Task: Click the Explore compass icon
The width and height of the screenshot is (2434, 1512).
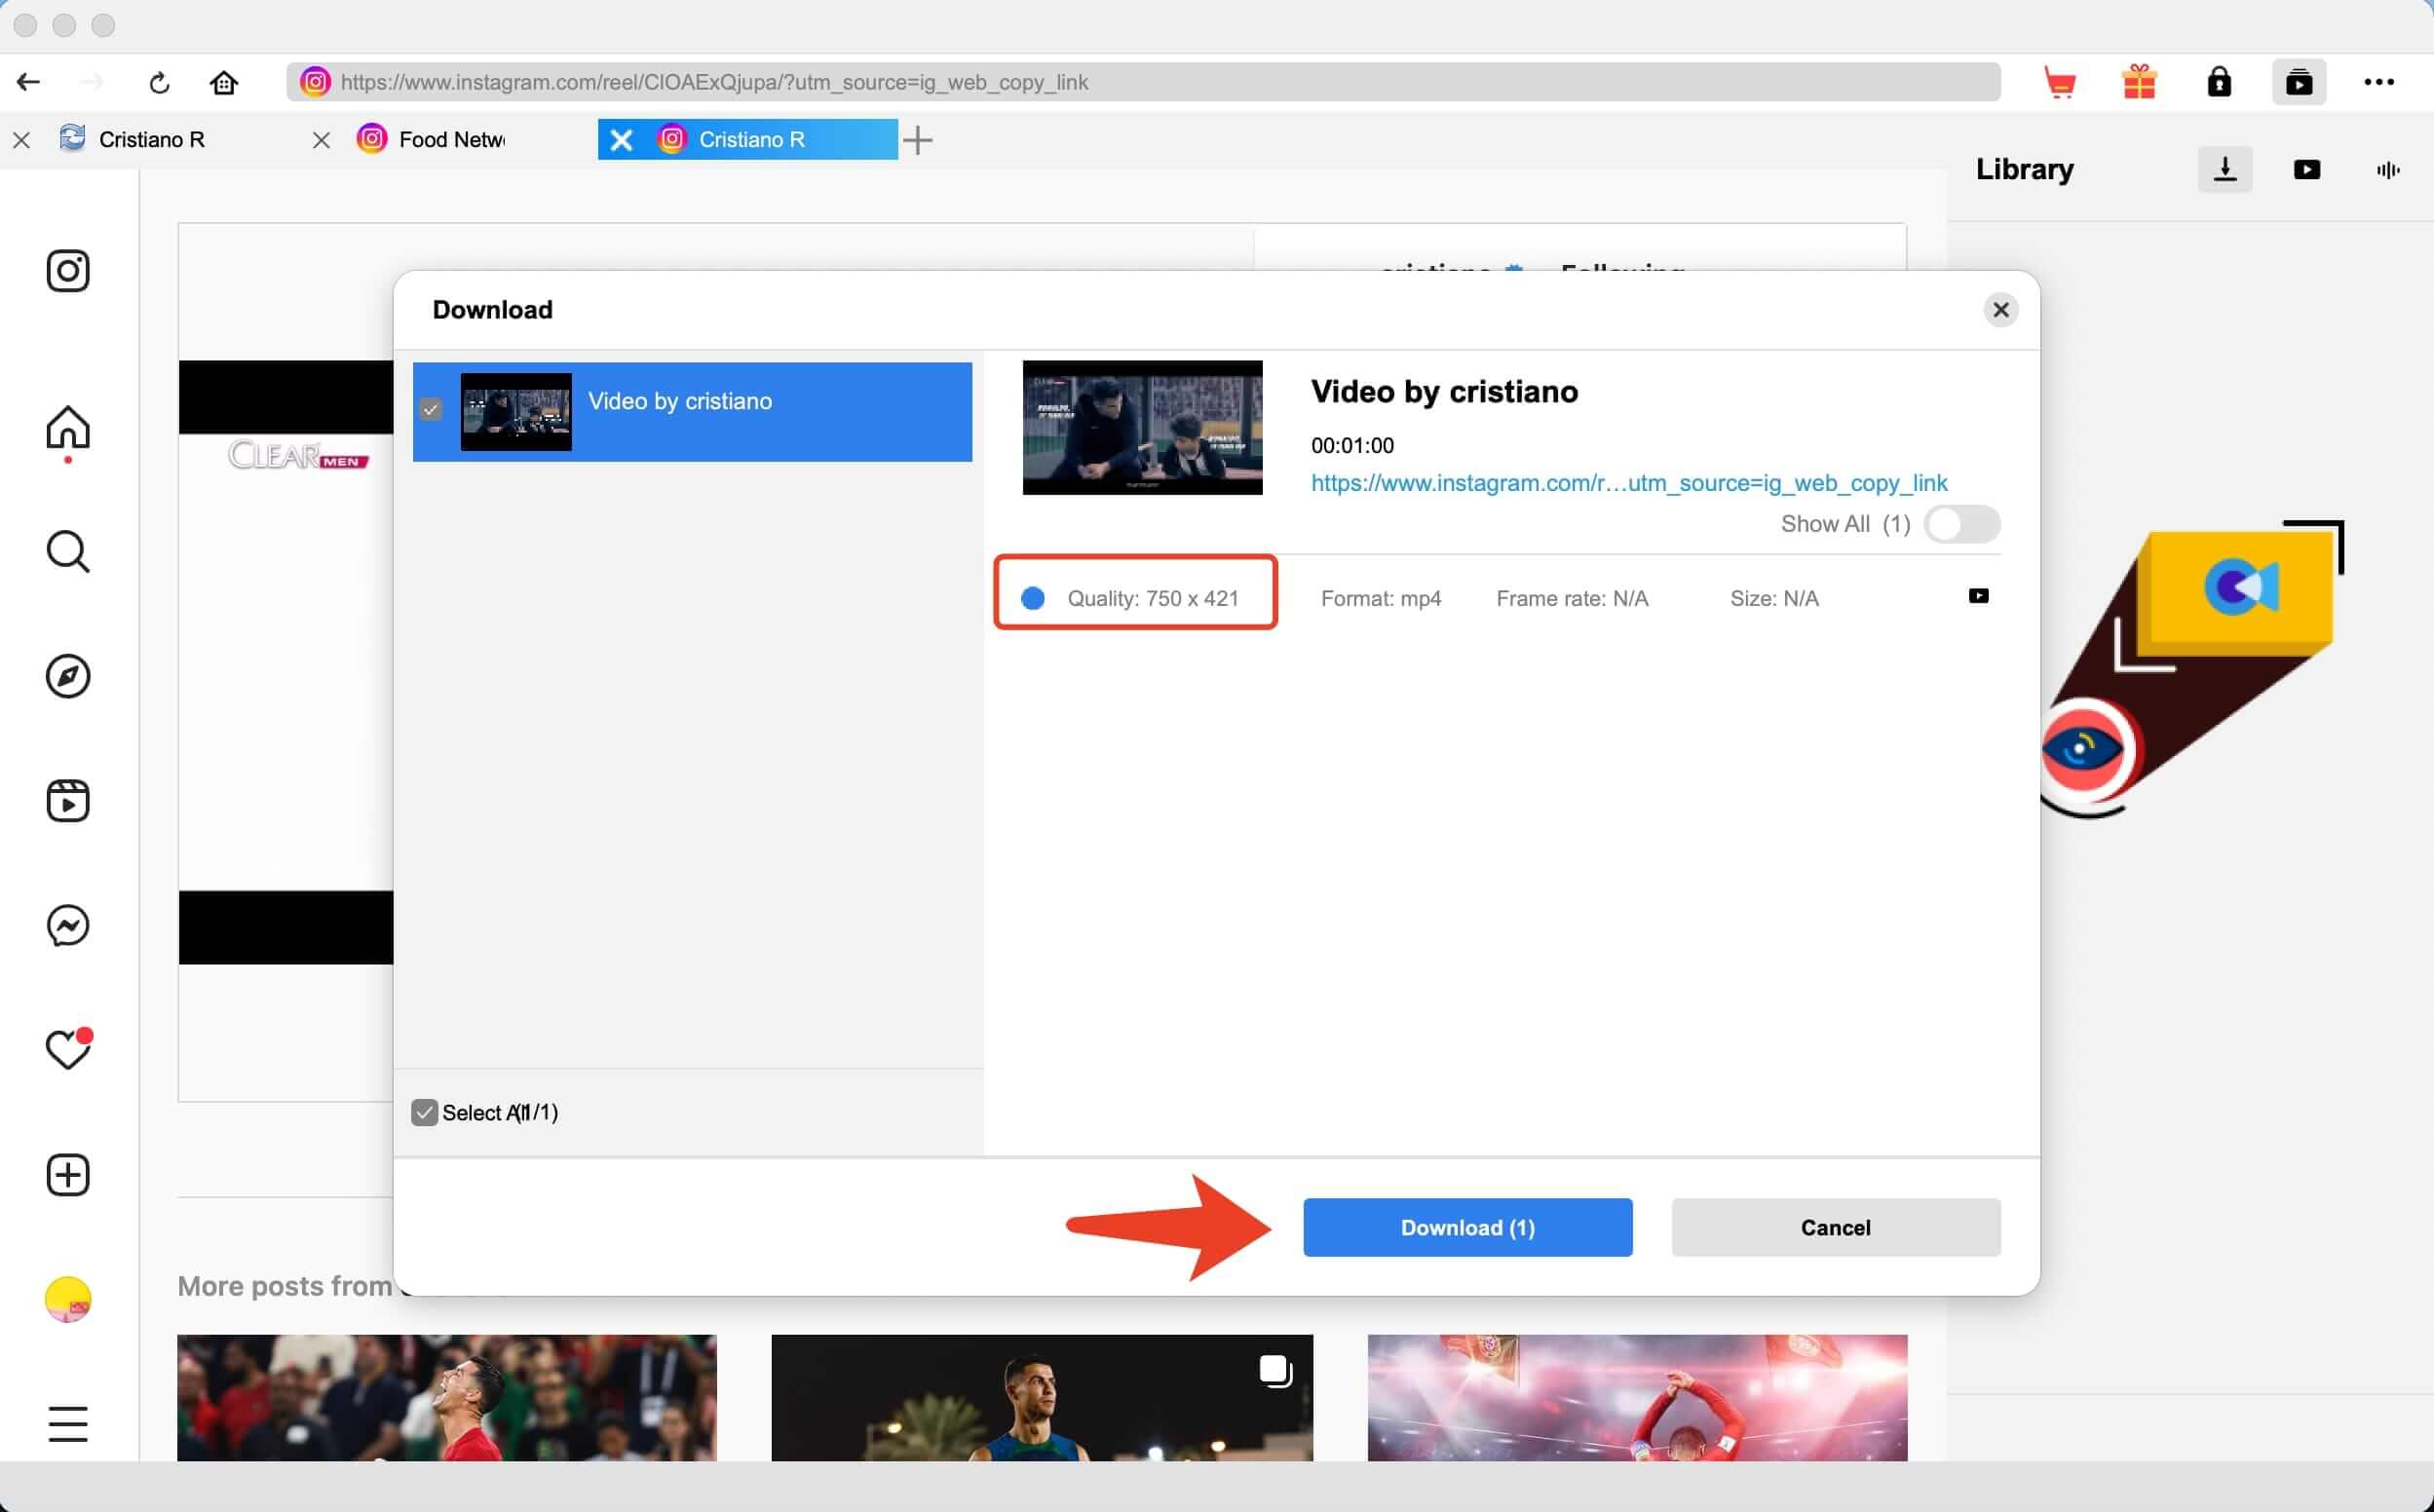Action: (68, 676)
